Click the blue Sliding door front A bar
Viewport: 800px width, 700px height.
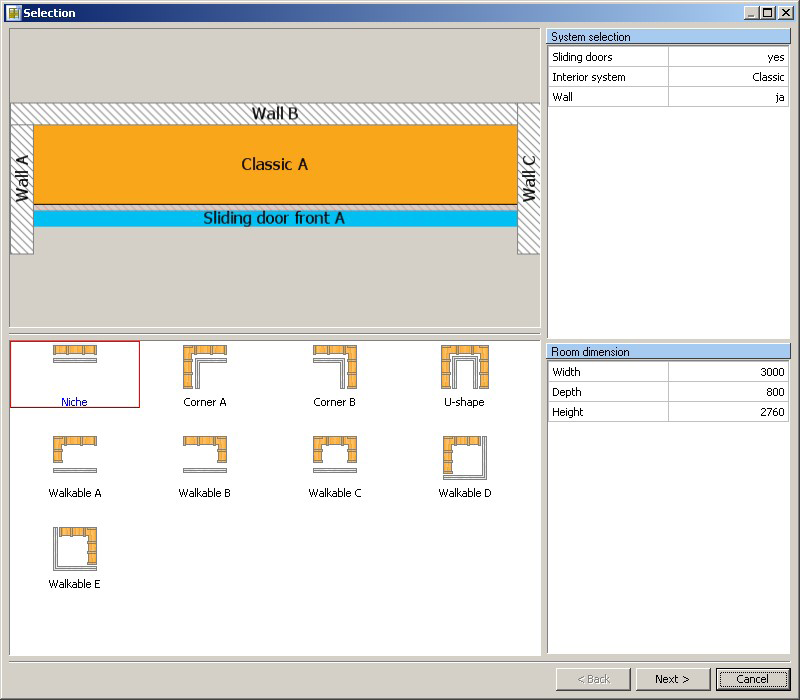[275, 218]
